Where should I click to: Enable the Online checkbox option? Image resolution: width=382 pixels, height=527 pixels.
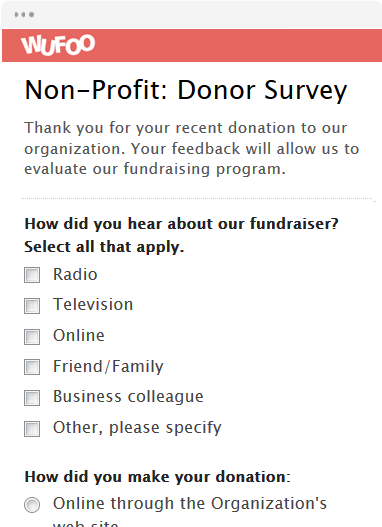point(32,336)
